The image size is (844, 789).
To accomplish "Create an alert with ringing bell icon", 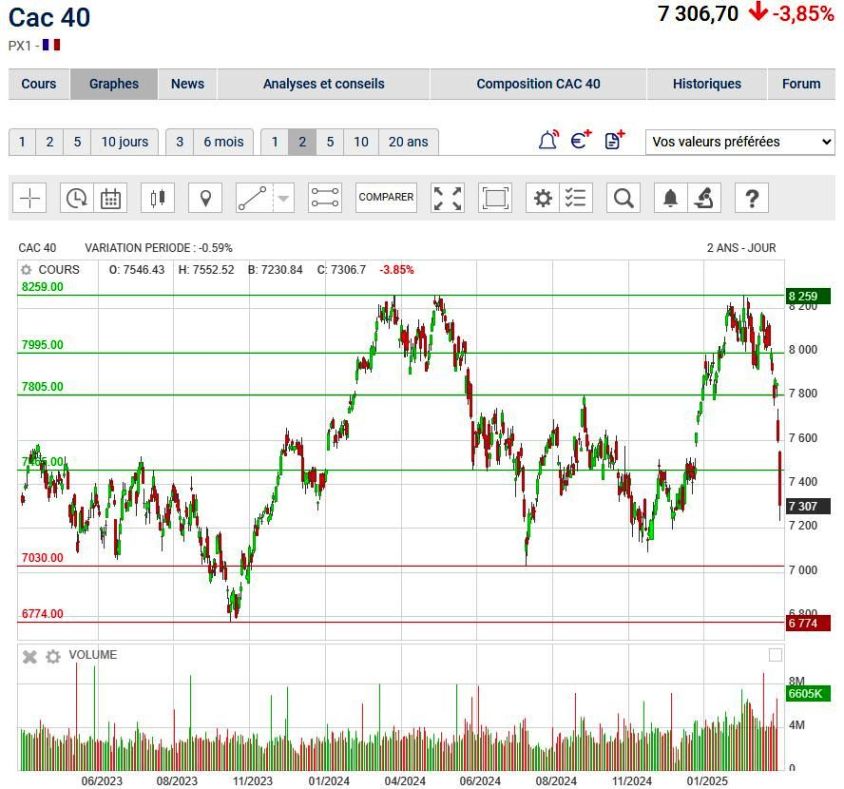I will (548, 140).
